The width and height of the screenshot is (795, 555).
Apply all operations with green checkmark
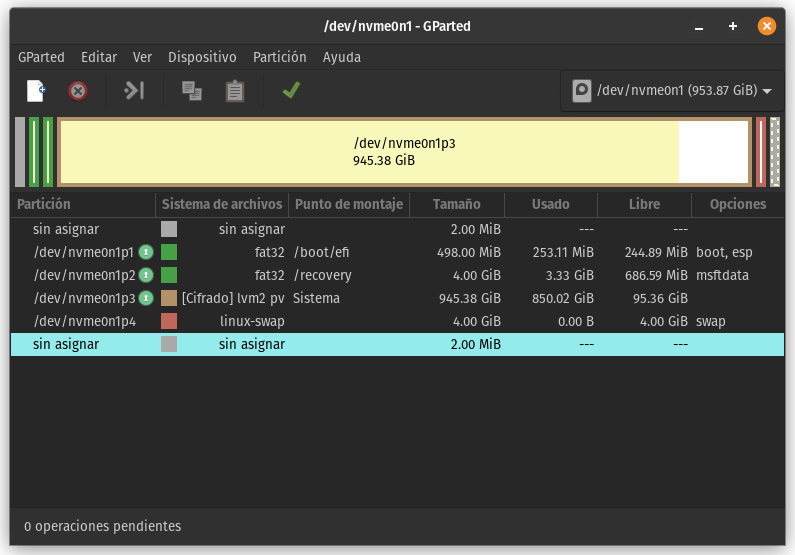(292, 90)
